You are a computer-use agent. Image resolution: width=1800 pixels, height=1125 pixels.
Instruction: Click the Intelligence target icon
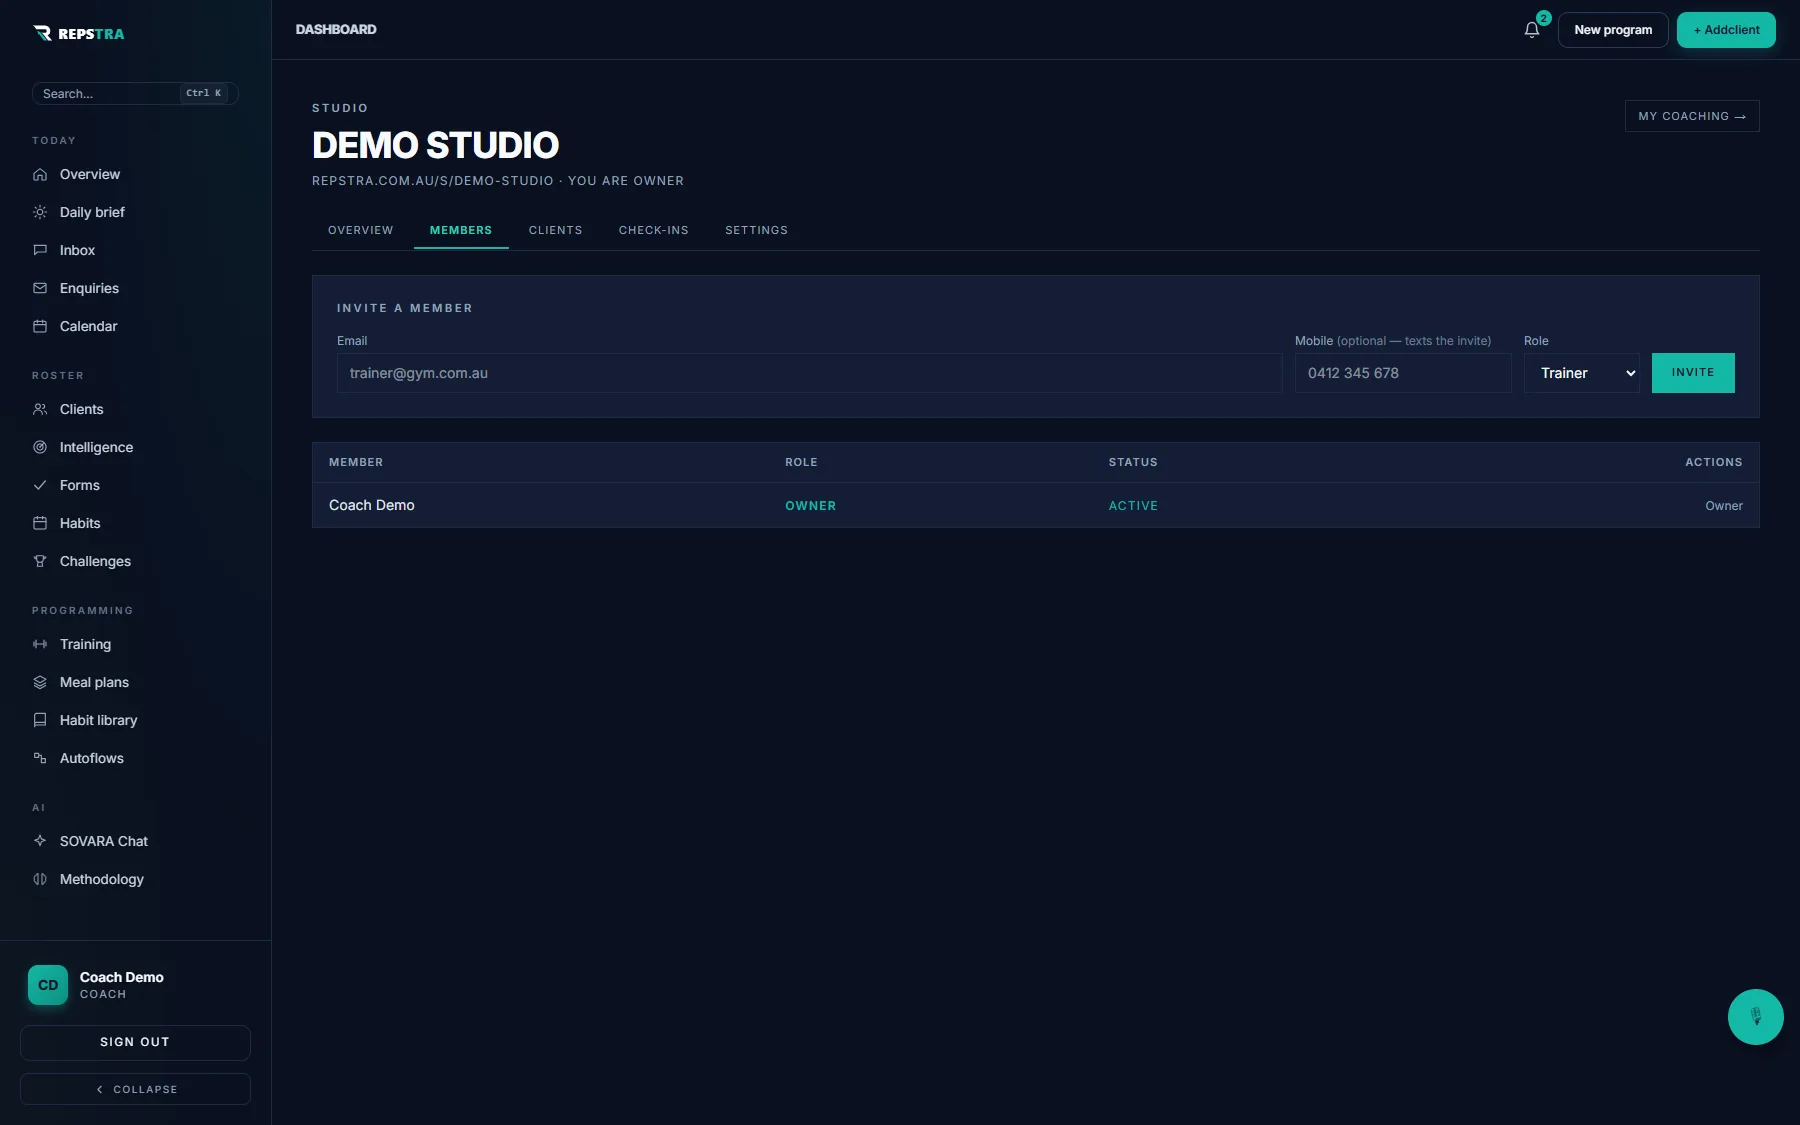pos(40,447)
